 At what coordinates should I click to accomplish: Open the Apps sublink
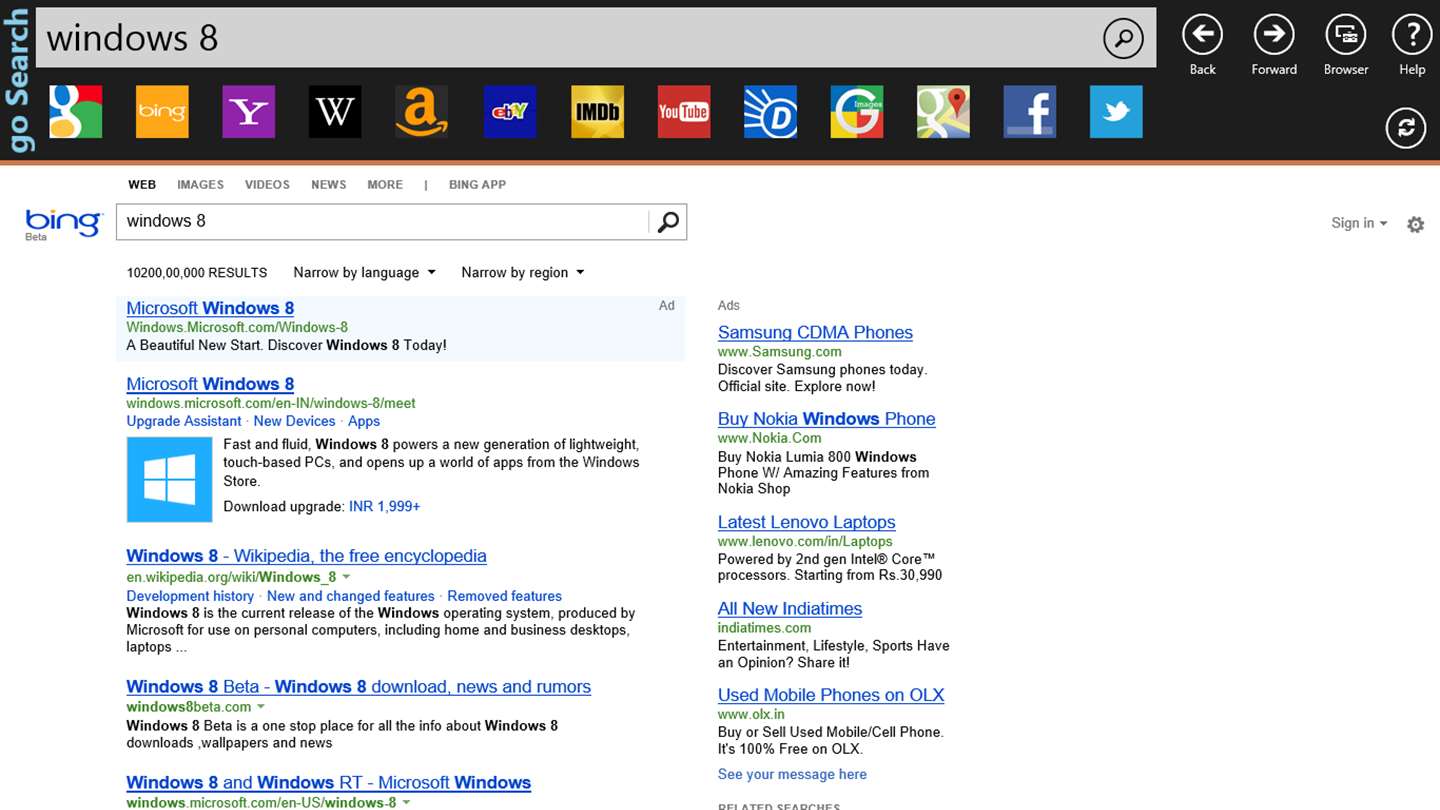pyautogui.click(x=364, y=421)
